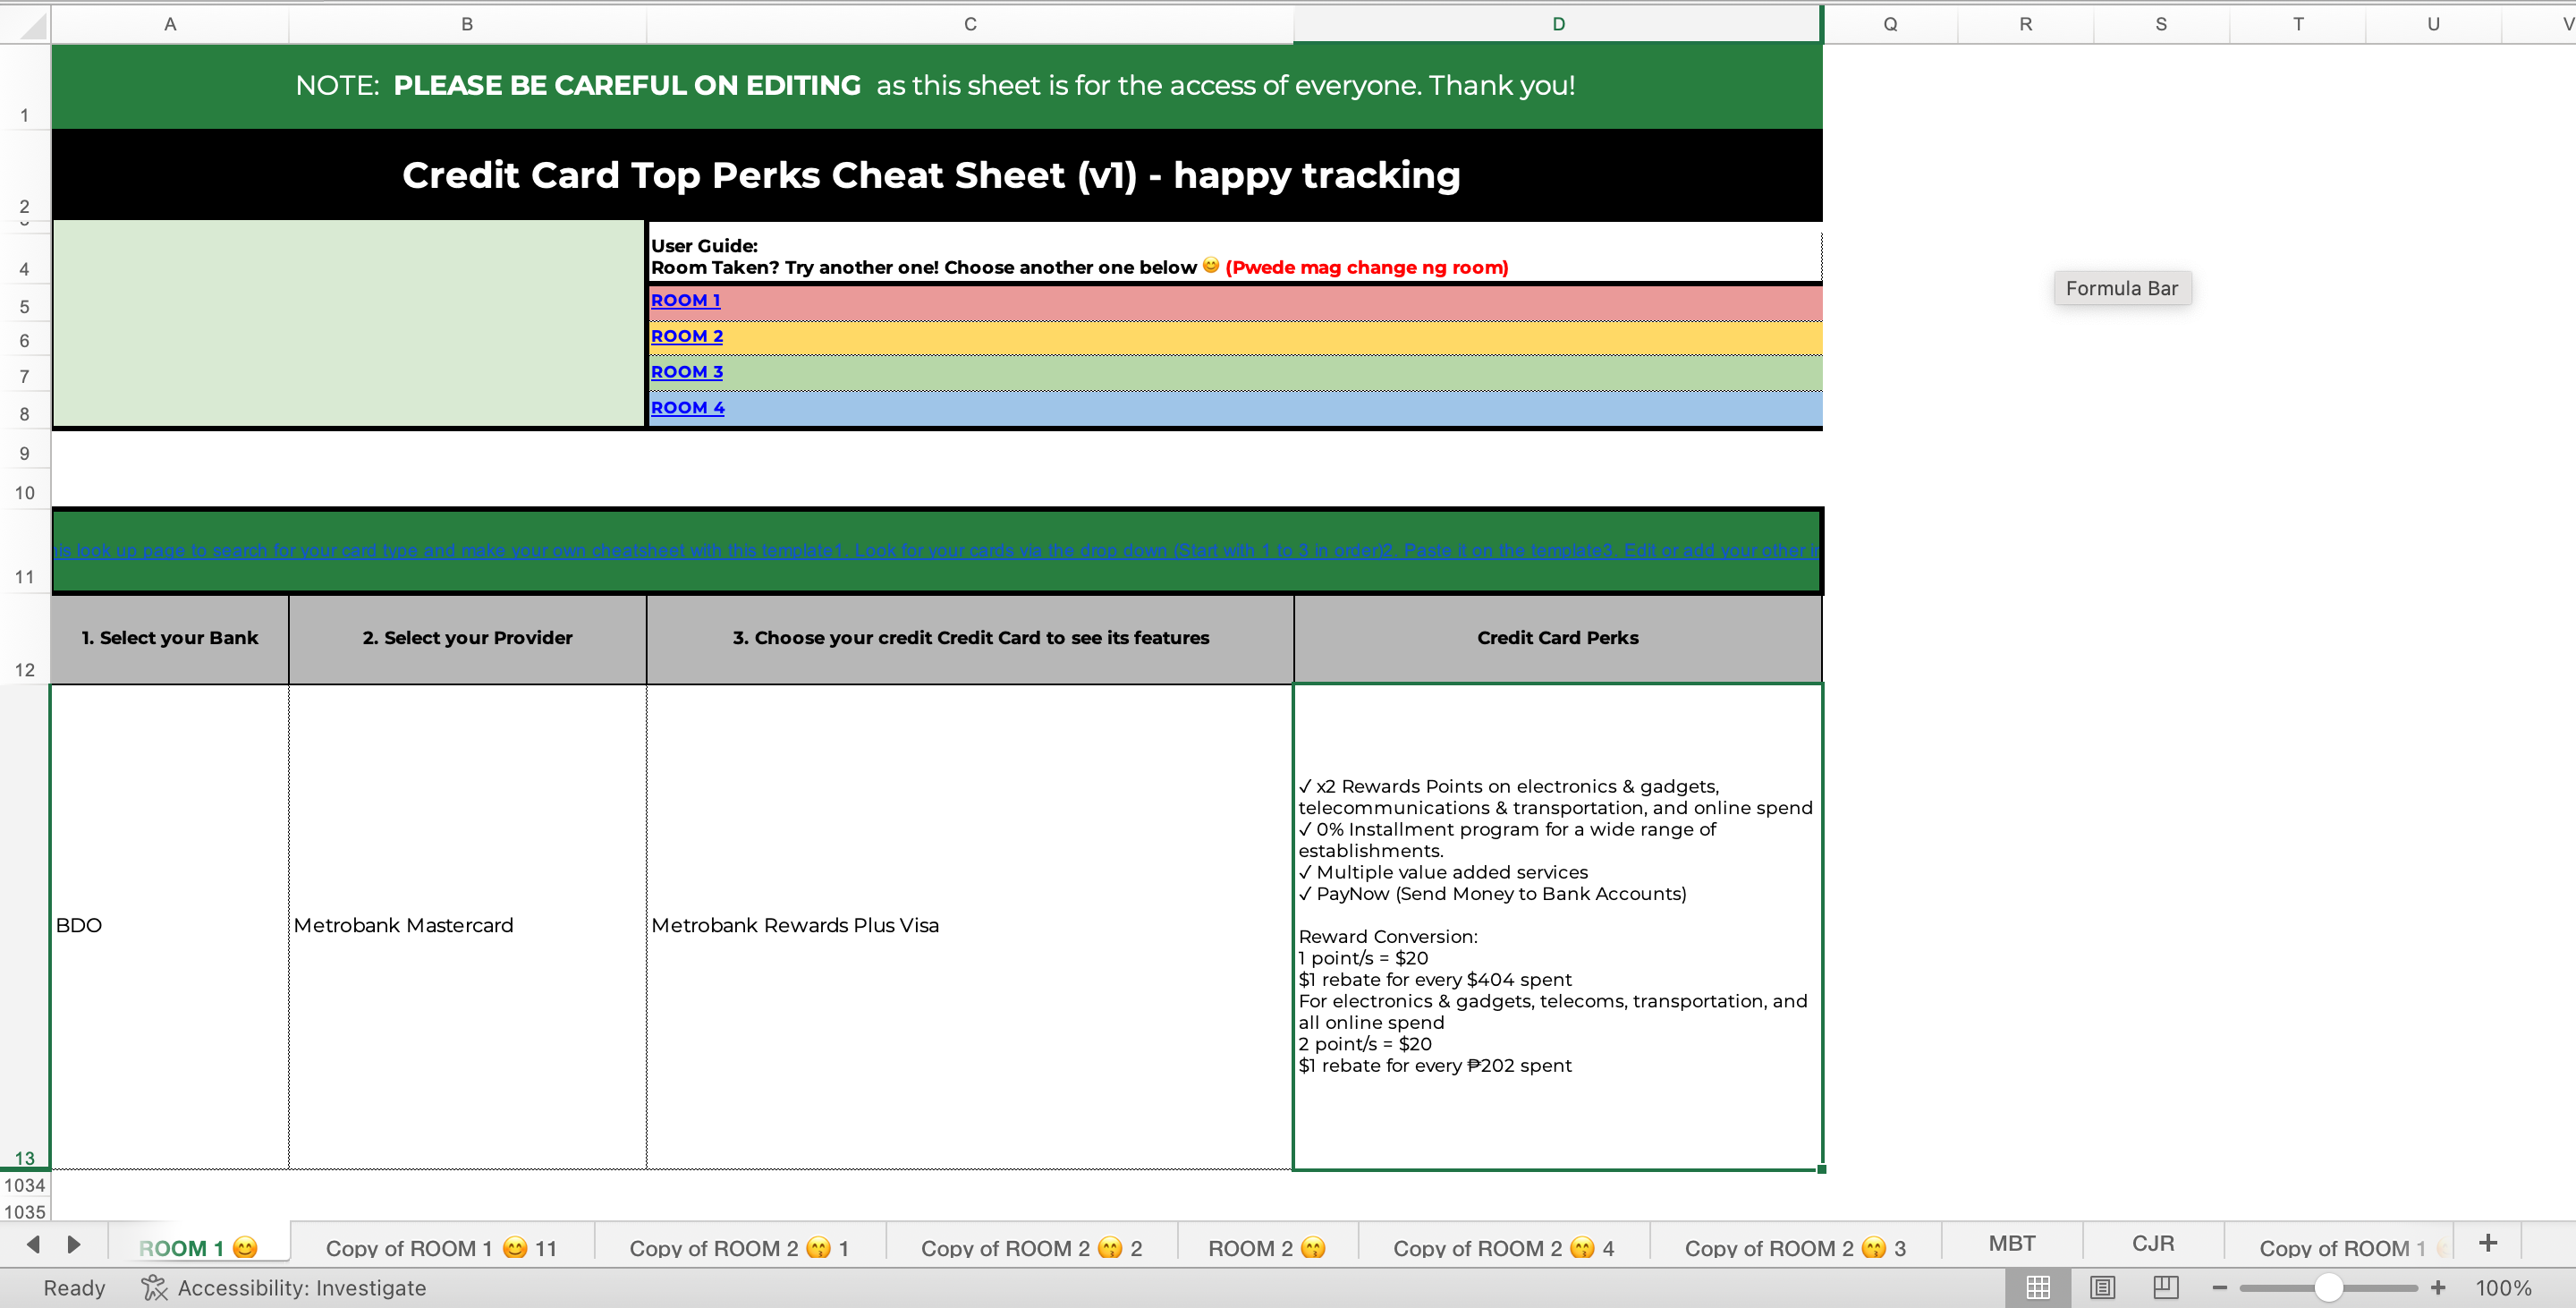
Task: Zoom out using the minus button
Action: coord(2220,1288)
